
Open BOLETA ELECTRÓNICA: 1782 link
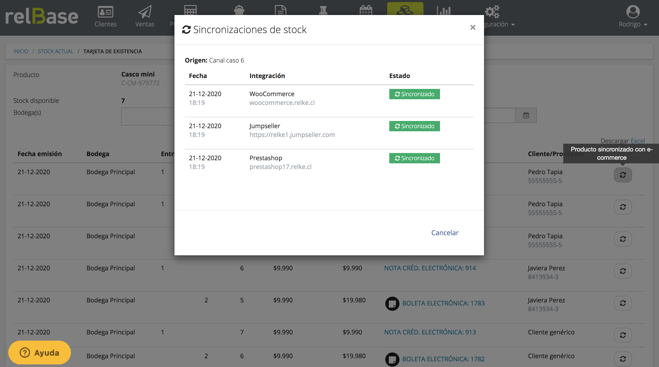click(443, 359)
